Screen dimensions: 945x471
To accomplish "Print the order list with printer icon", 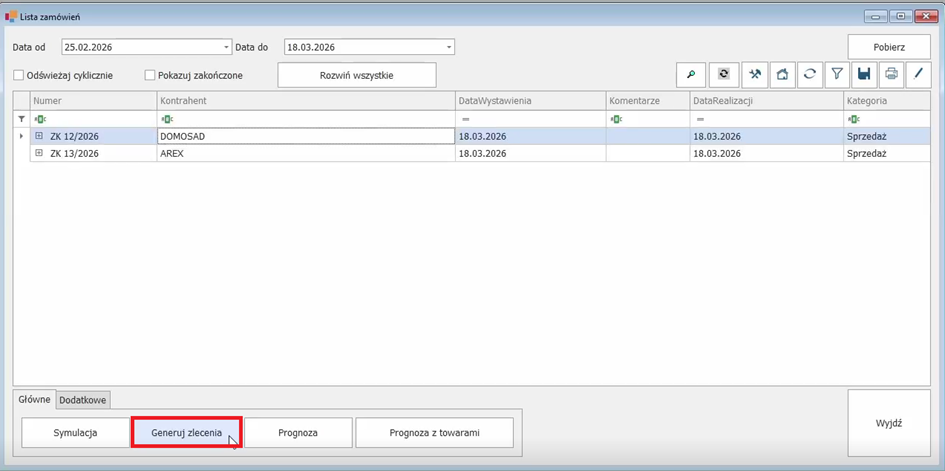I will click(x=891, y=75).
